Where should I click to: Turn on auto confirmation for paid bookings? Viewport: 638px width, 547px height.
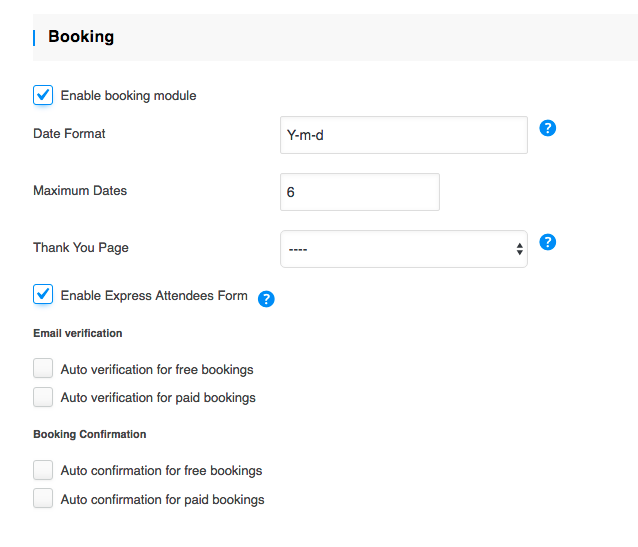pos(43,499)
